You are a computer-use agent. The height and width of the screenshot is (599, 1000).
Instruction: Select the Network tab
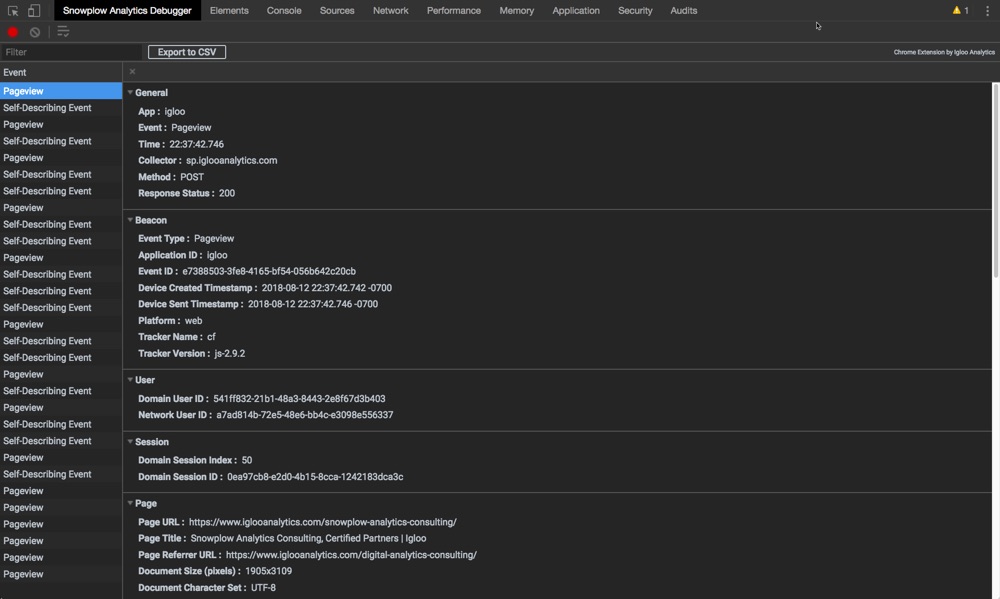pos(390,10)
